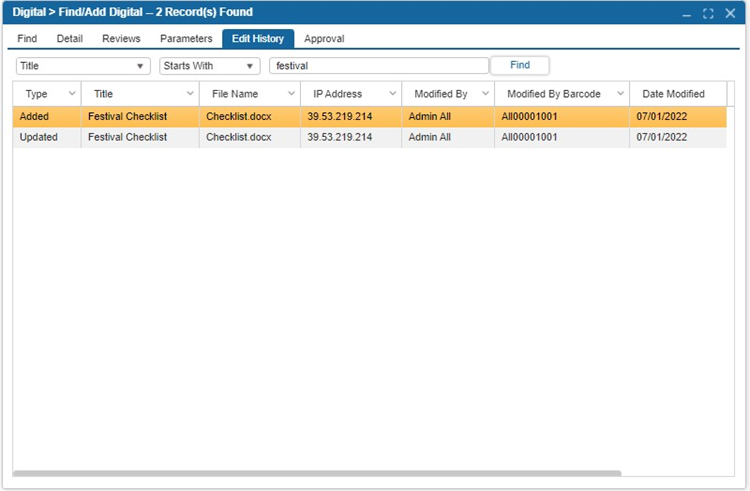The width and height of the screenshot is (750, 491).
Task: Click the Find search button
Action: click(x=520, y=65)
